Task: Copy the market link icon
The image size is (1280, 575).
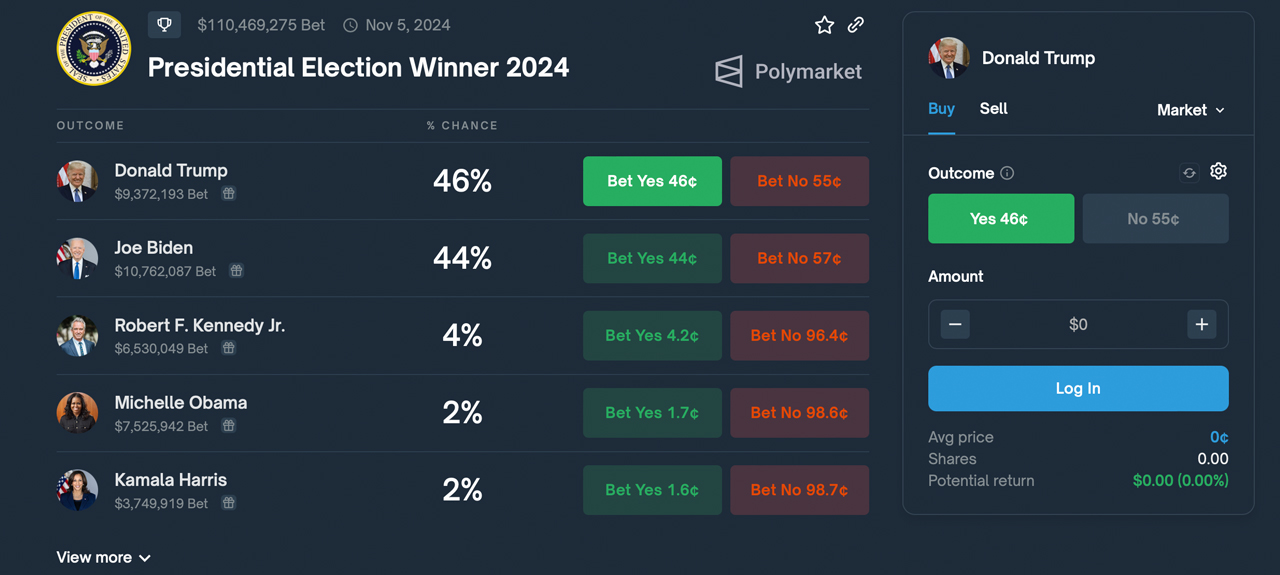Action: coord(856,25)
